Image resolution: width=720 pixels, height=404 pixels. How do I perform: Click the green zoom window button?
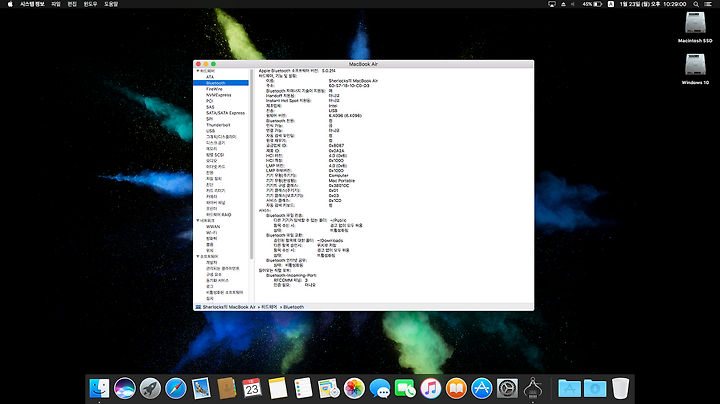point(213,64)
